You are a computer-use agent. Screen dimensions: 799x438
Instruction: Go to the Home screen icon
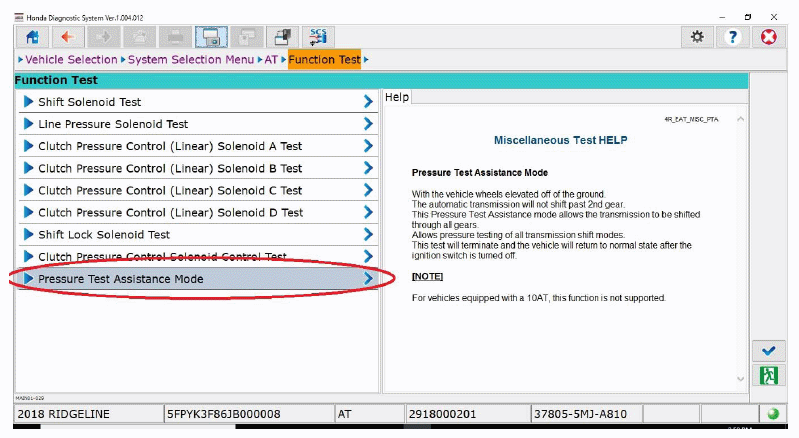coord(33,37)
